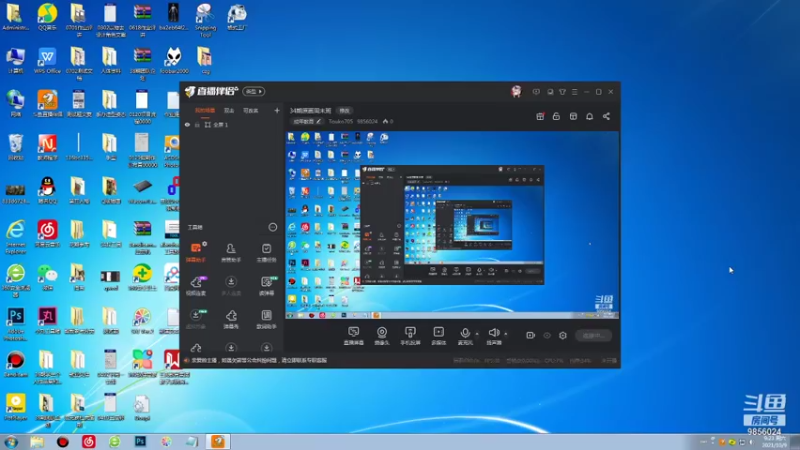Viewport: 800px width, 450px height.
Task: Click the edit pencil on the category tag
Action: tap(318, 121)
